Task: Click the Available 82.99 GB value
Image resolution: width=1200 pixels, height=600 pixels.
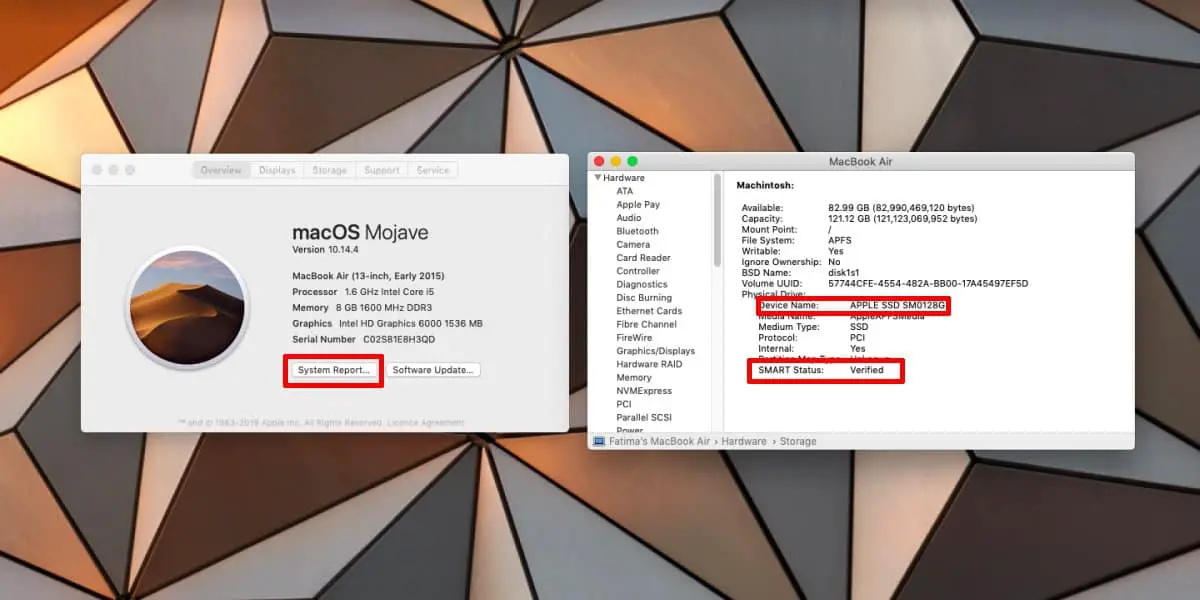Action: (x=901, y=206)
